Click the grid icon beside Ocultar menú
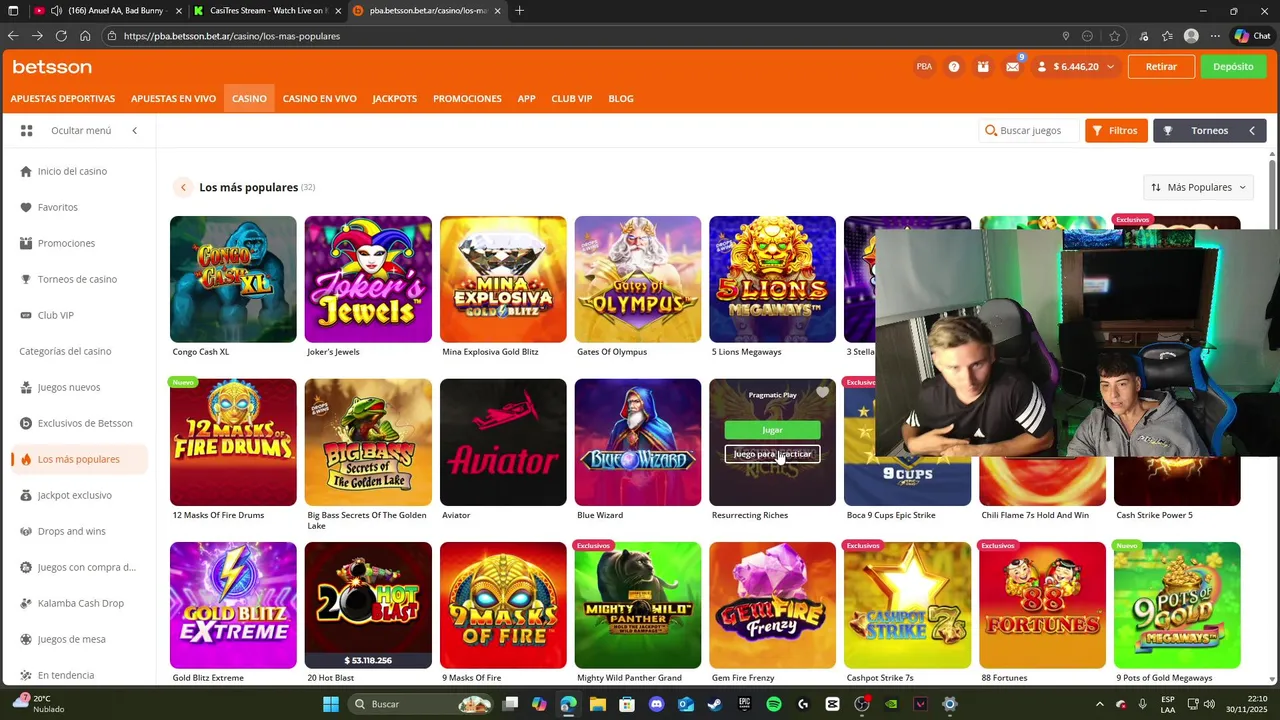1280x720 pixels. tap(27, 131)
